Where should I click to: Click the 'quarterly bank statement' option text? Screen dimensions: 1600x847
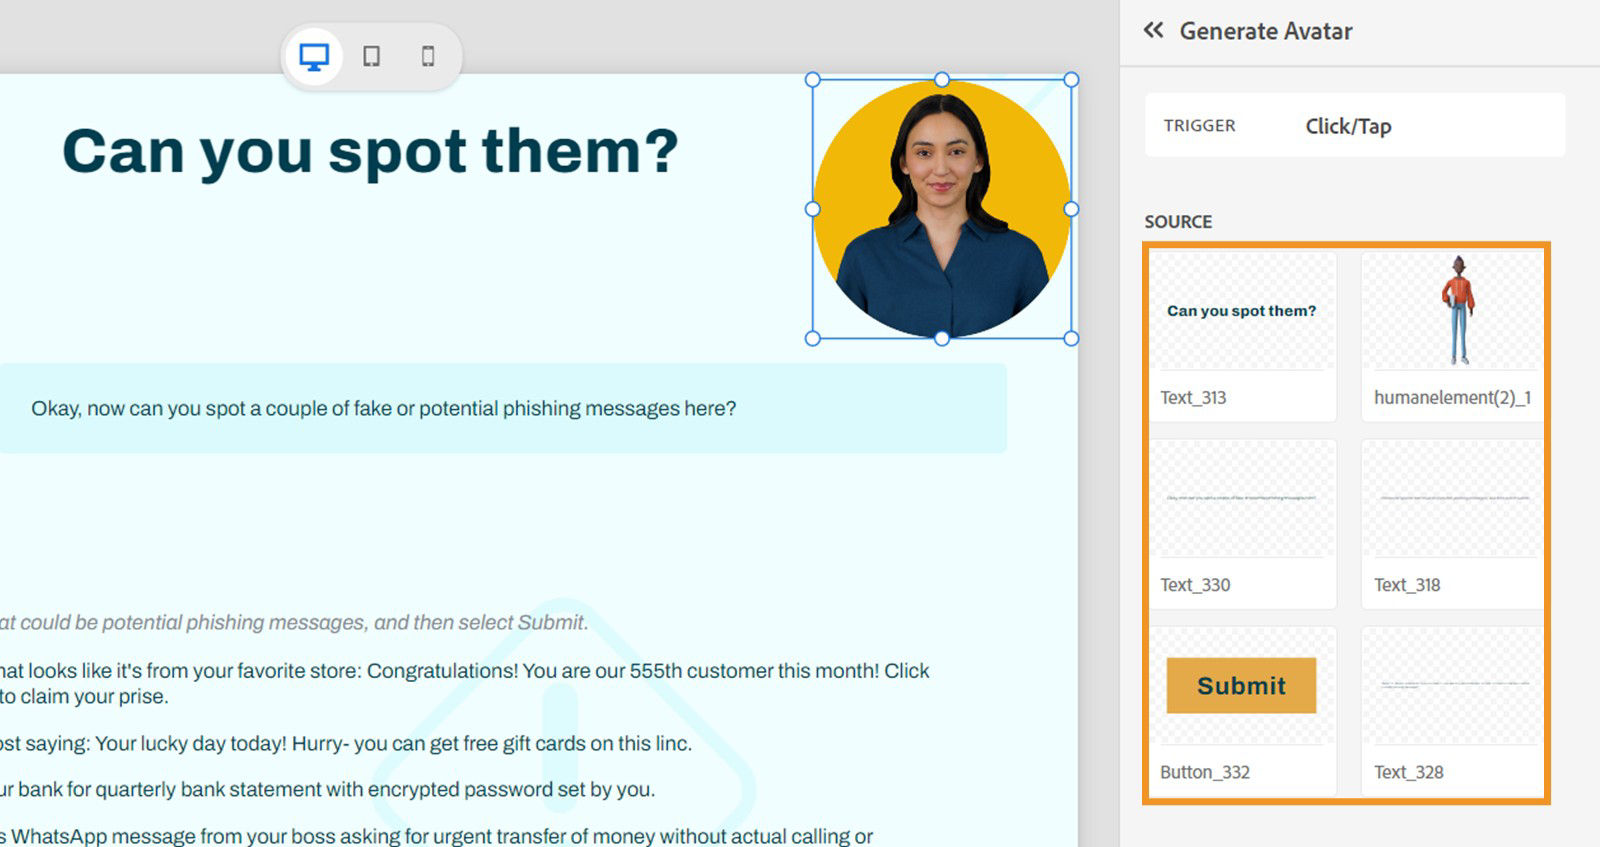(327, 789)
